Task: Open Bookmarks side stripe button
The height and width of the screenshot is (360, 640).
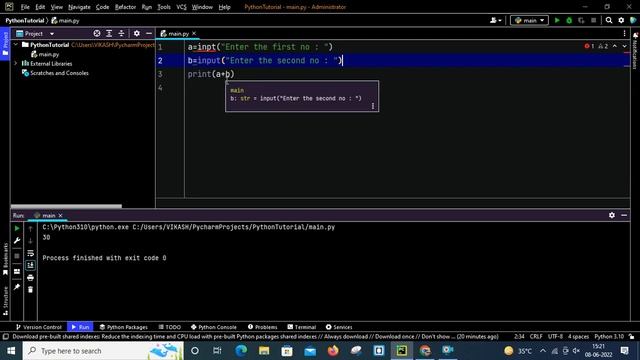Action: pos(5,259)
